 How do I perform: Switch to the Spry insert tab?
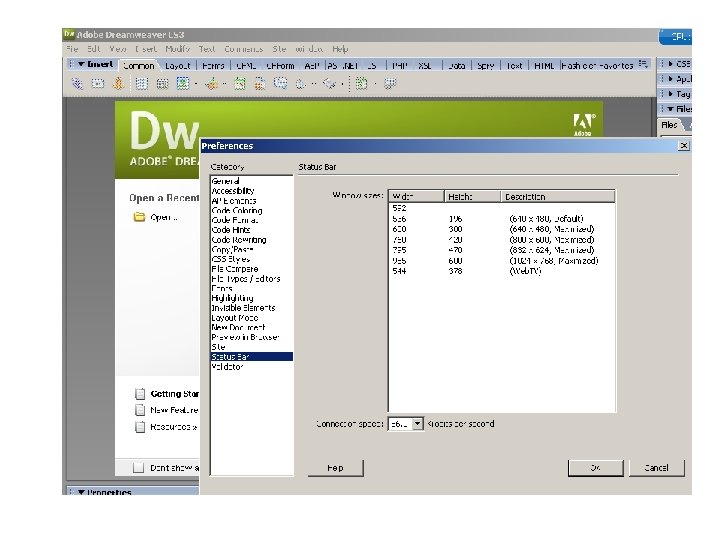coord(485,66)
